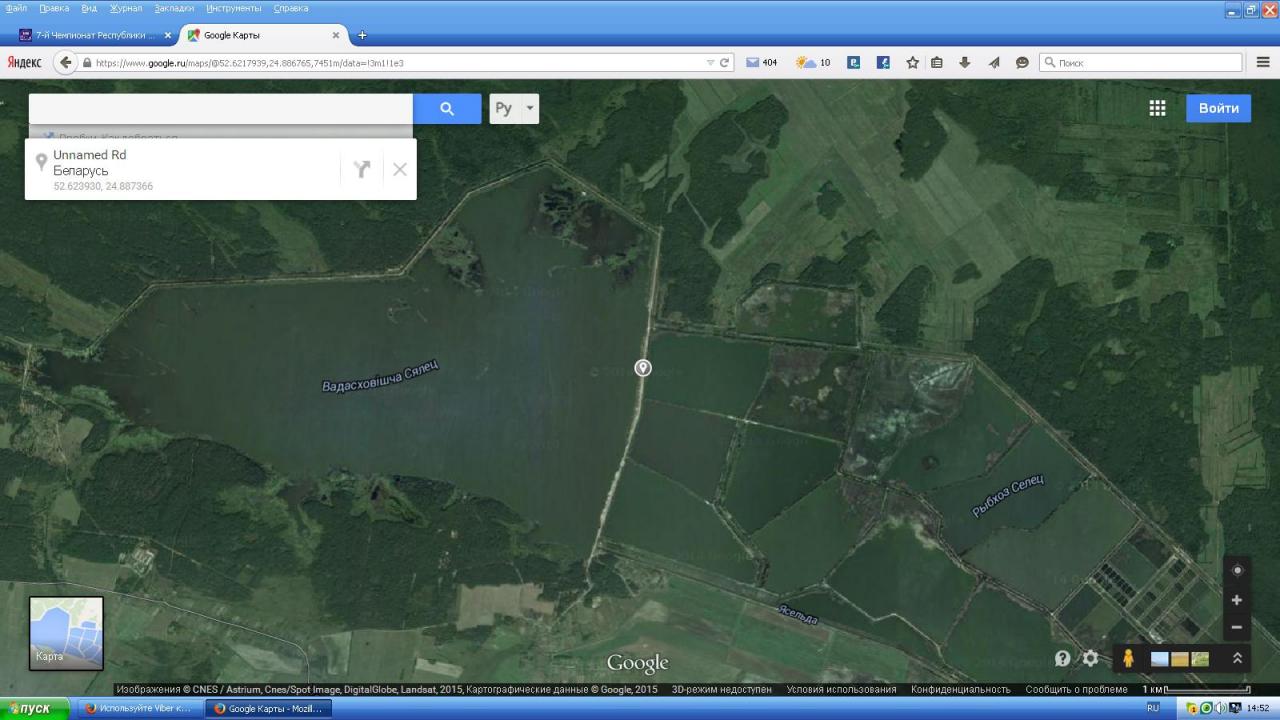Open the Google apps grid
This screenshot has width=1280, height=720.
pyautogui.click(x=1157, y=108)
